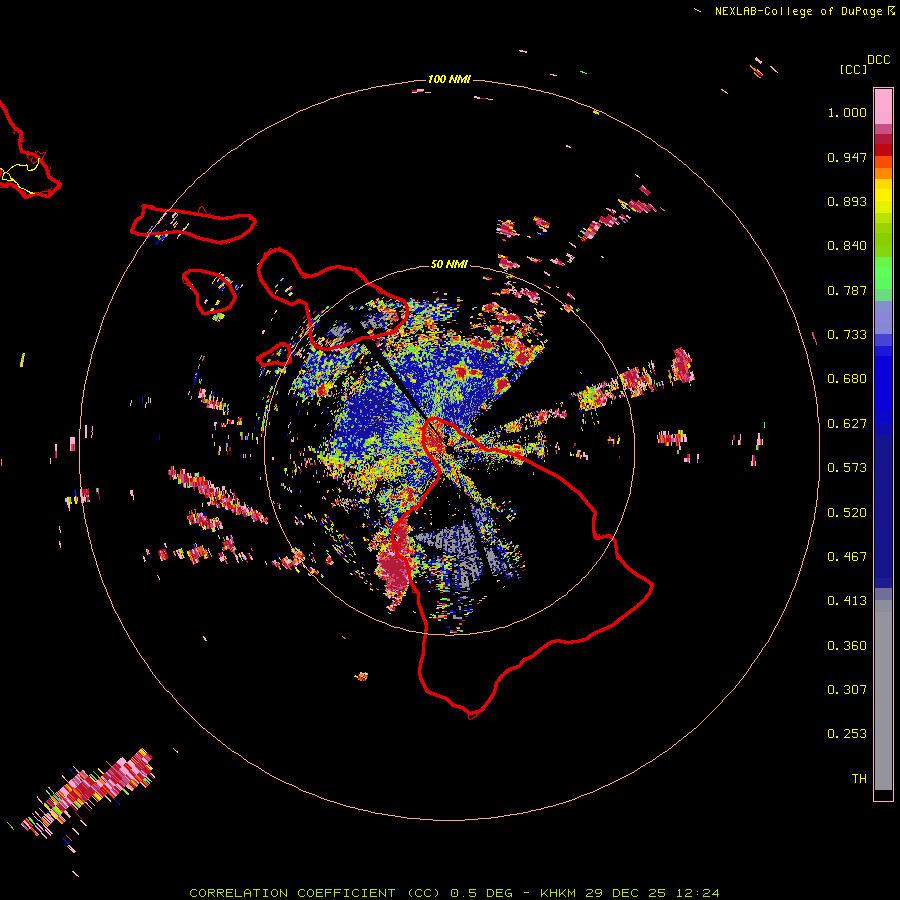This screenshot has height=900, width=900.
Task: Pick the gray low-value color bar segment
Action: click(x=883, y=695)
